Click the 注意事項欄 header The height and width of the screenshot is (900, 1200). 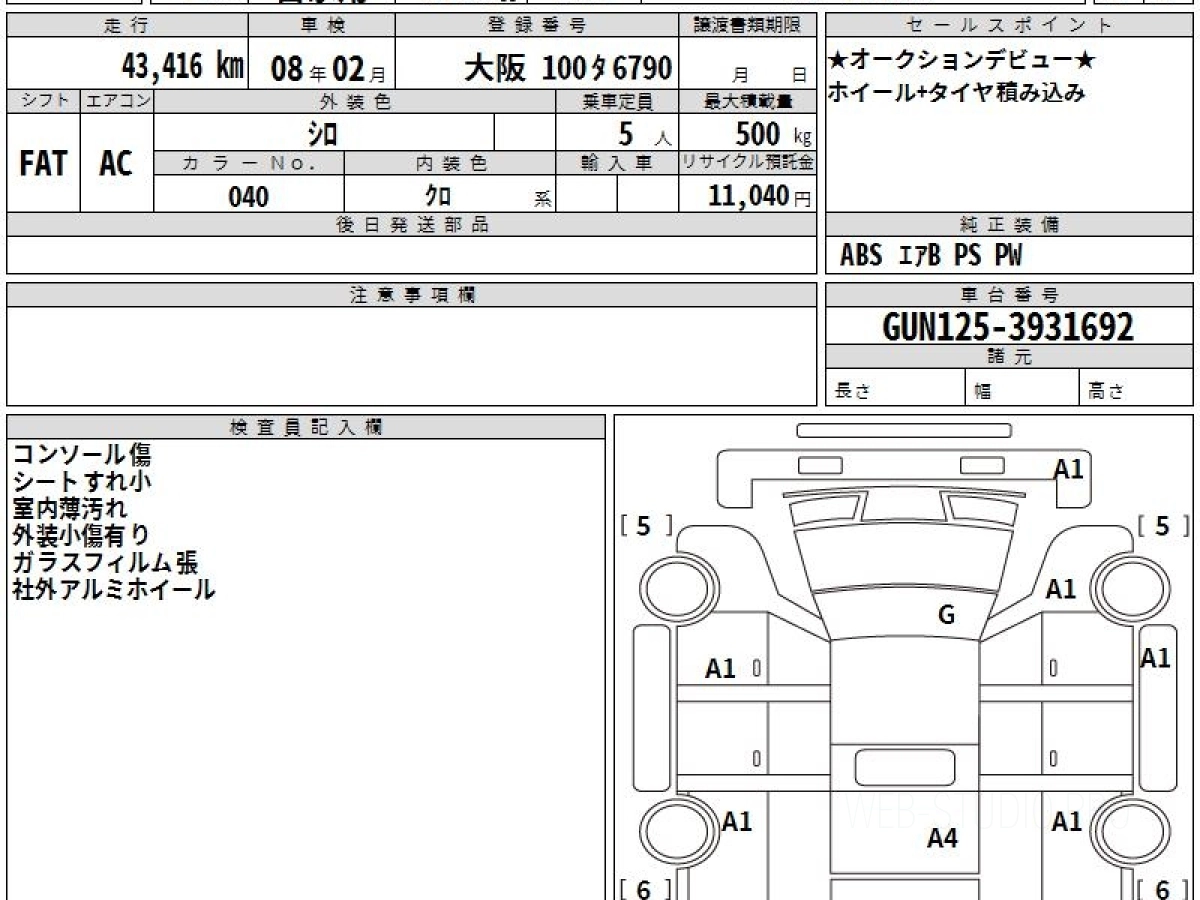(x=412, y=295)
